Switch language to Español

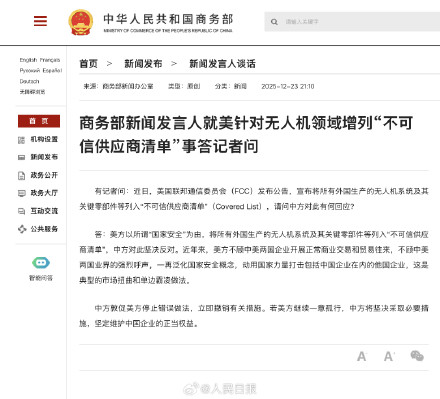coord(52,71)
